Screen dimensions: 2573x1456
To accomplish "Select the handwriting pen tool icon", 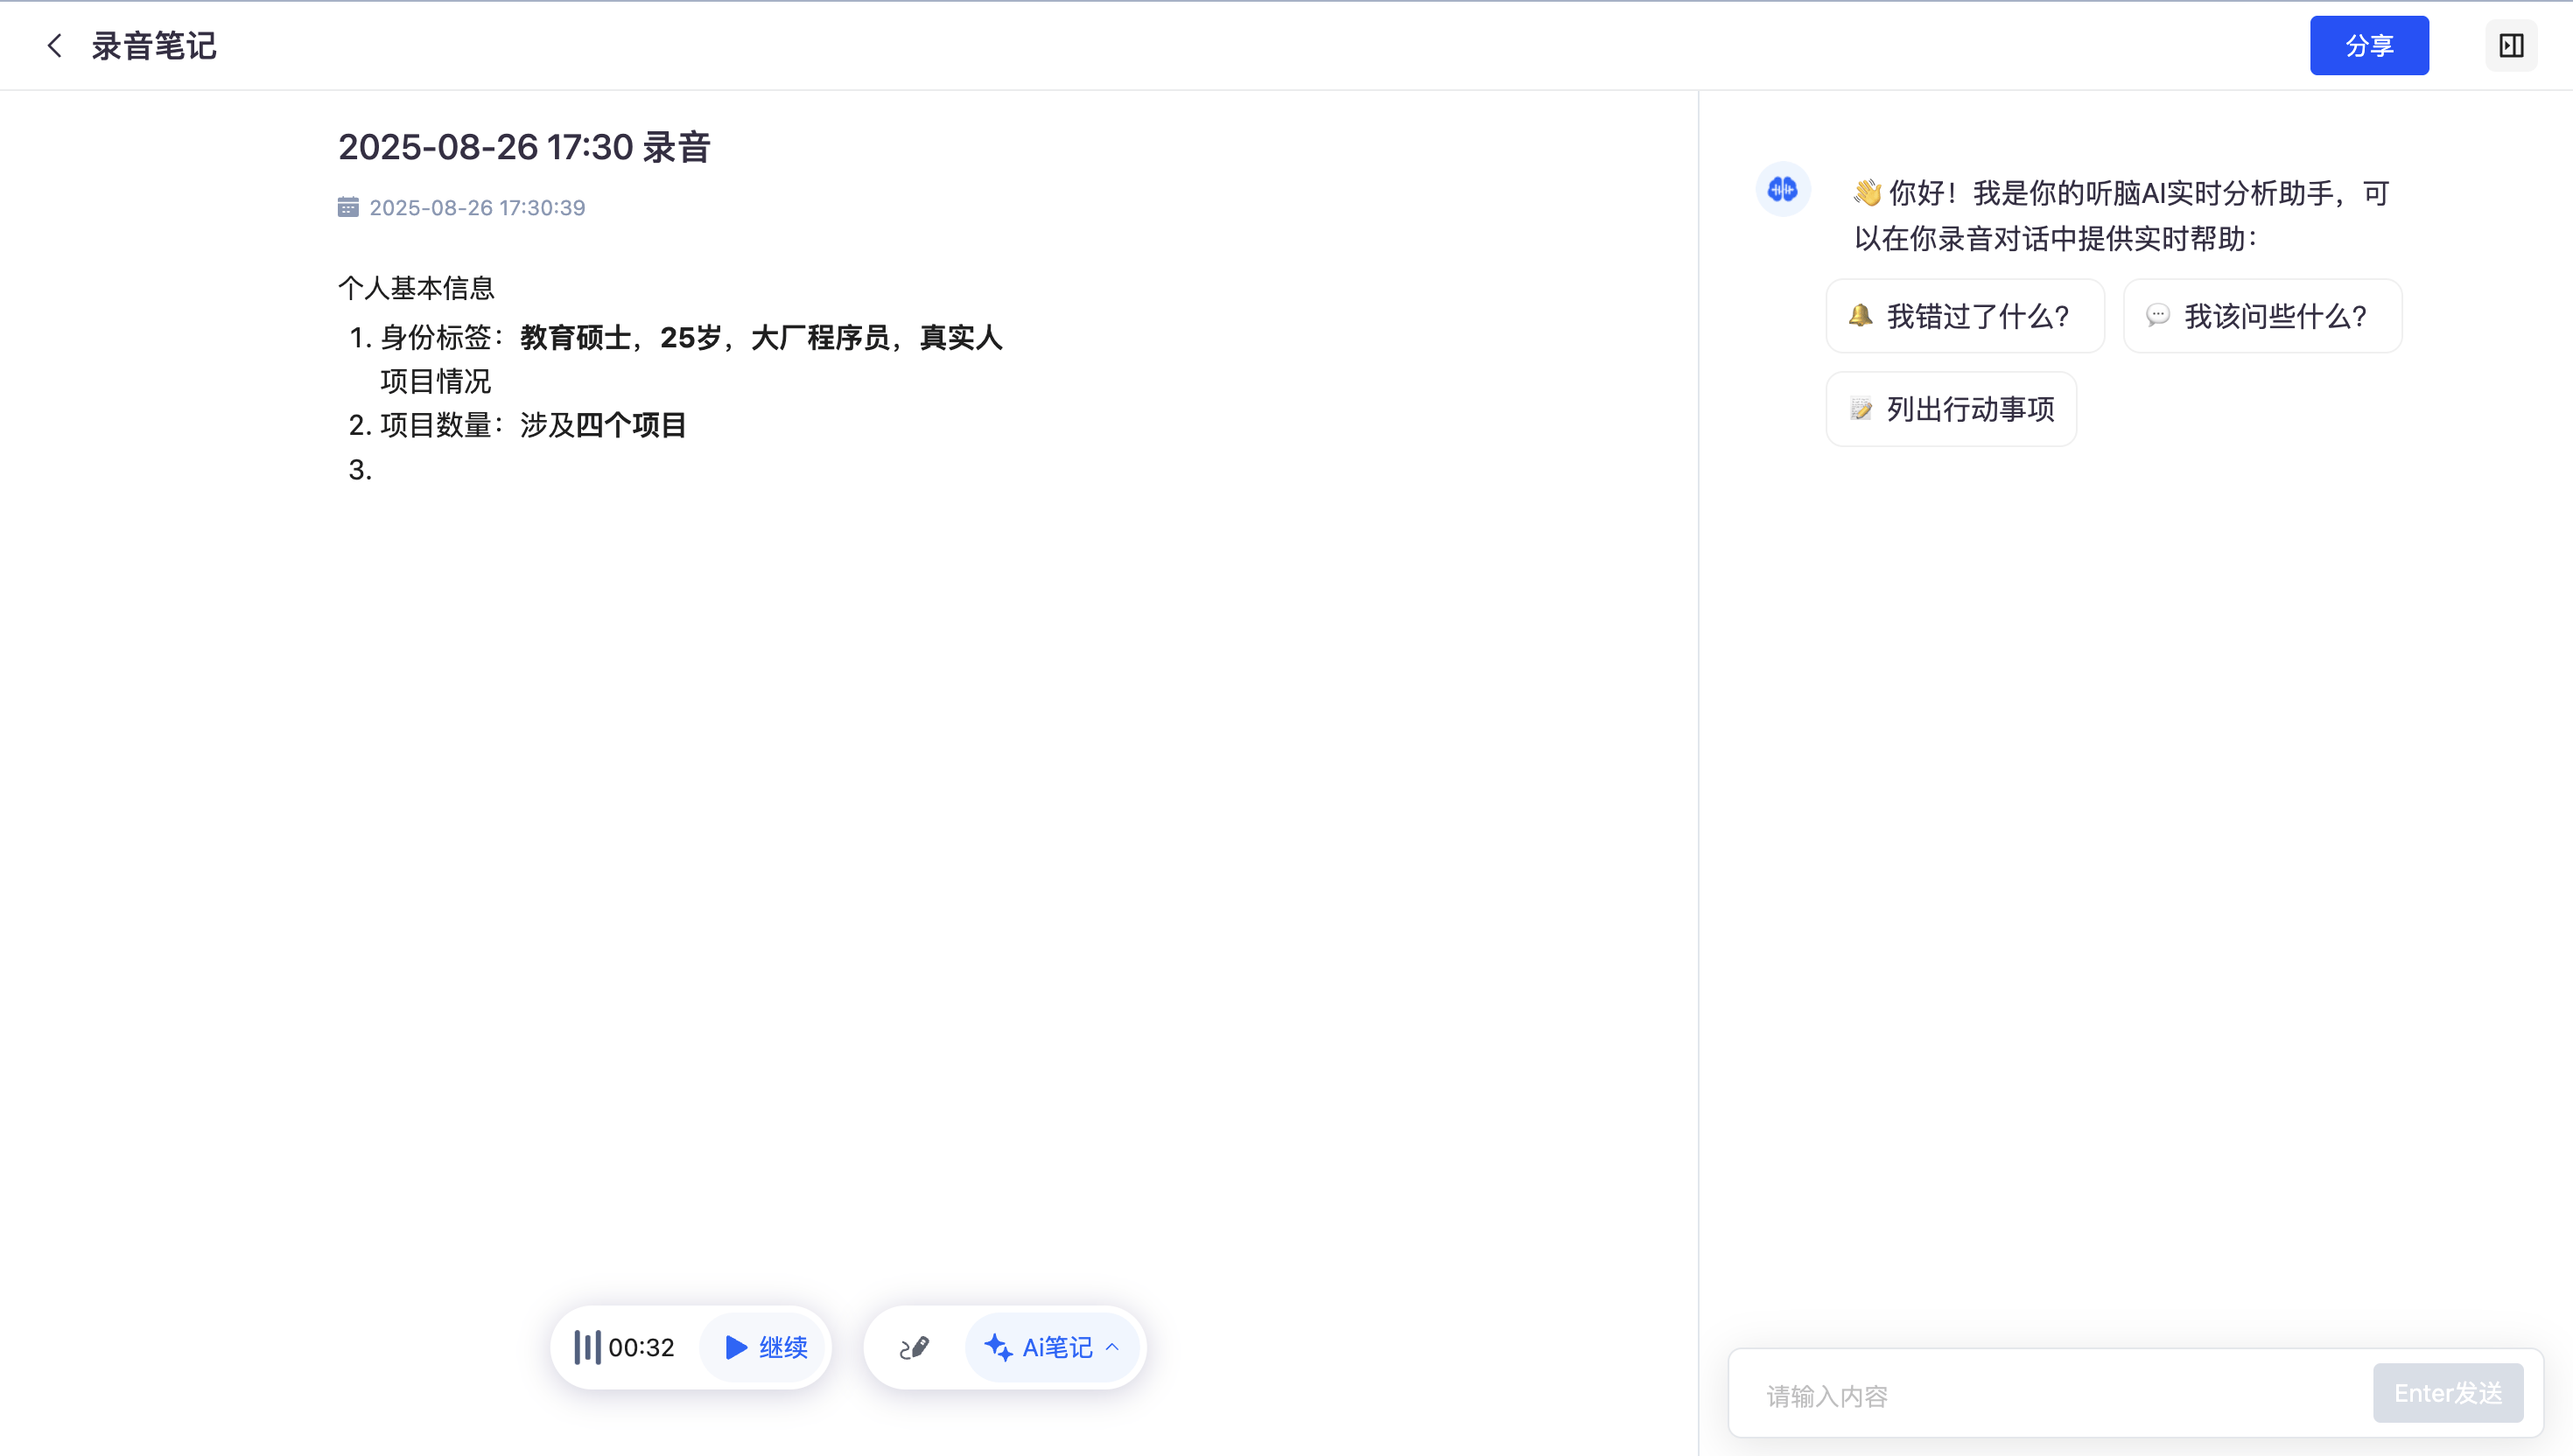I will click(914, 1347).
